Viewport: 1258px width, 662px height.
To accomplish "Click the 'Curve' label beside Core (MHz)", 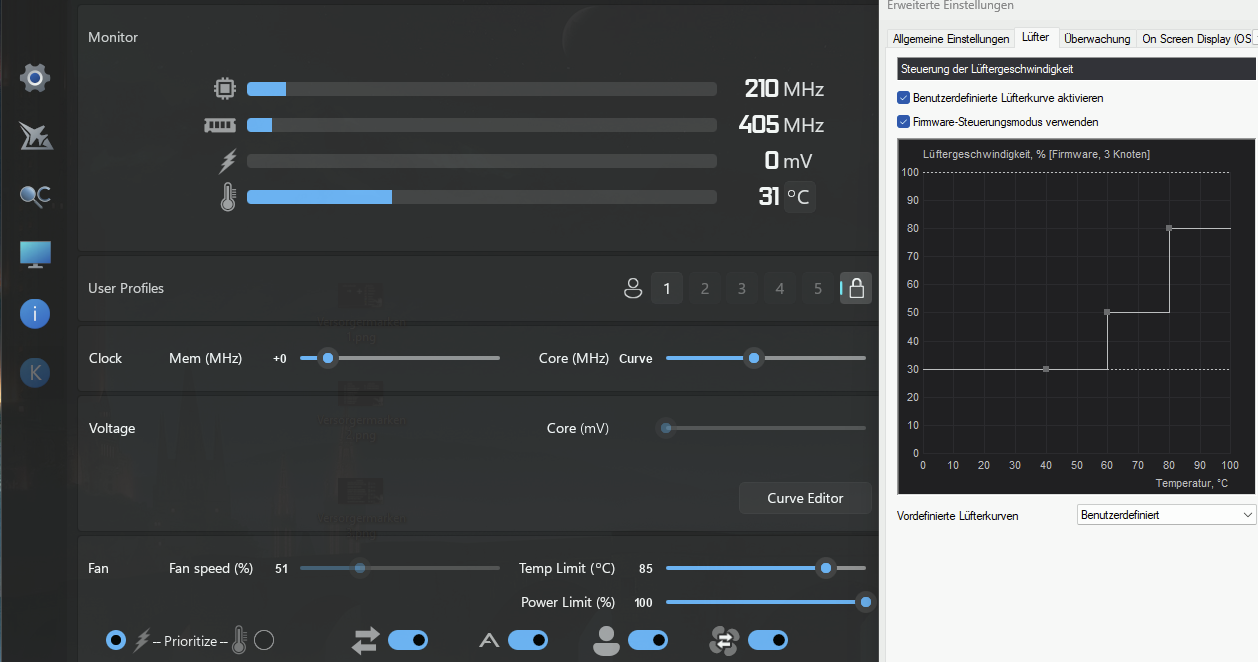I will tap(636, 359).
